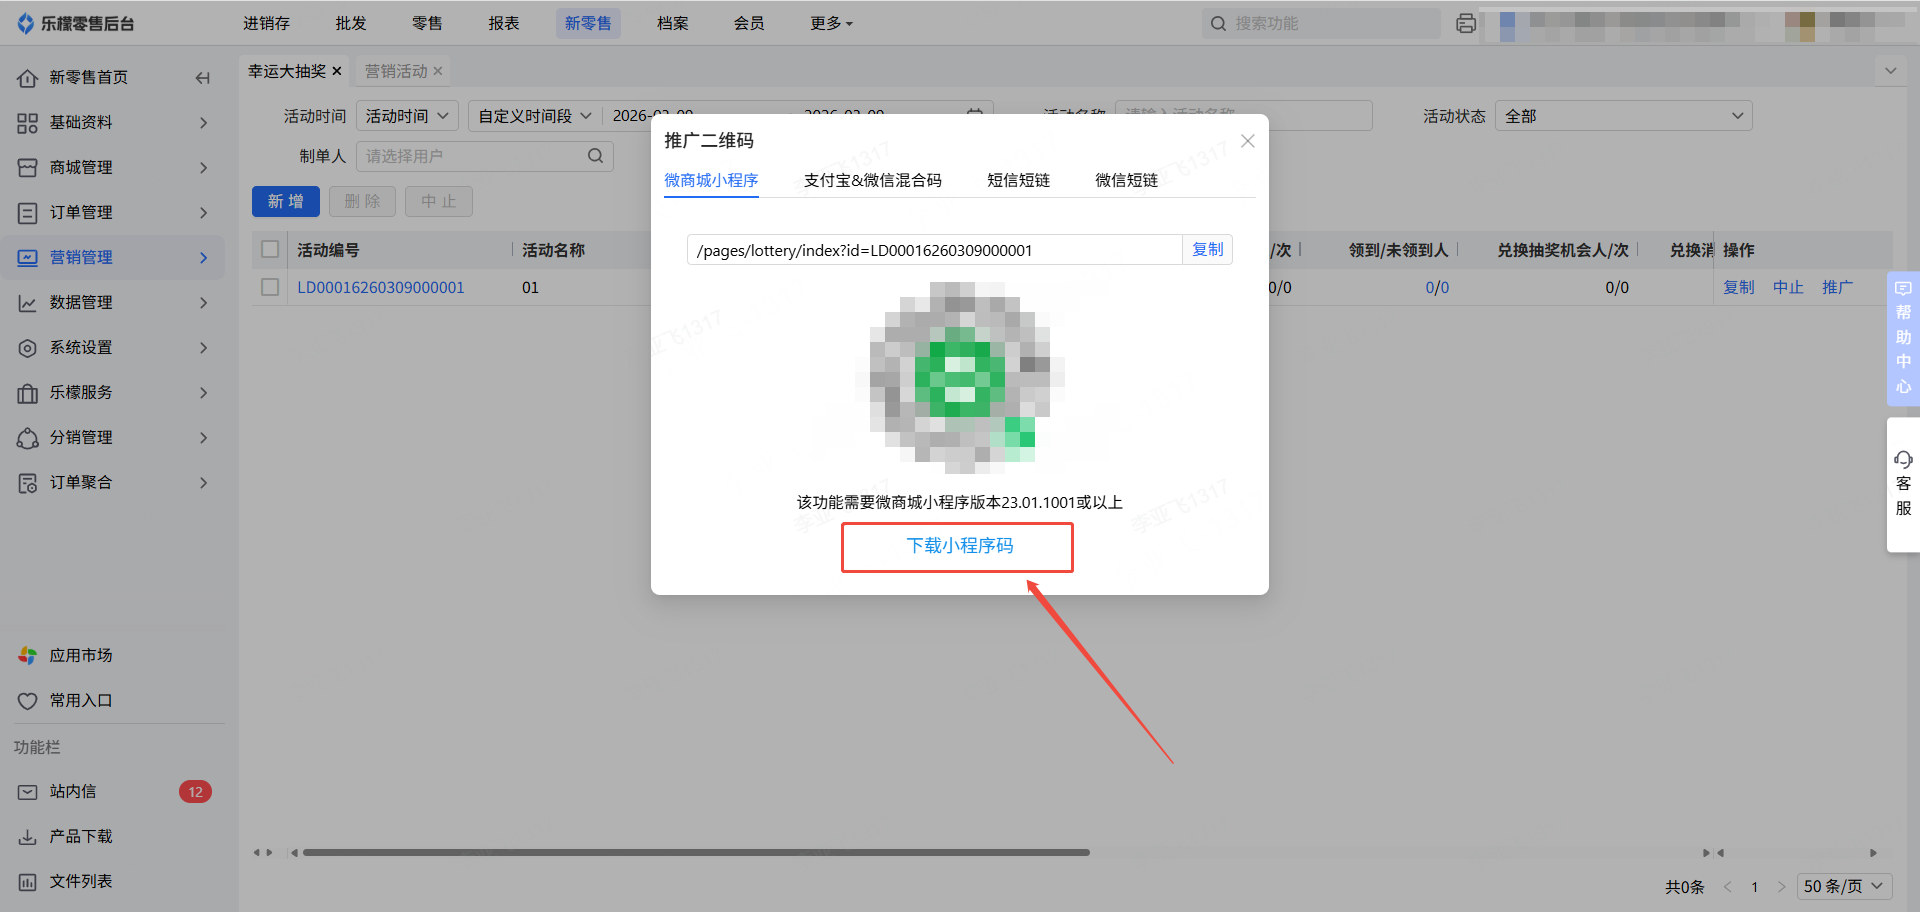This screenshot has width=1920, height=912.
Task: Open the 自定义时间段 dropdown
Action: click(x=535, y=116)
